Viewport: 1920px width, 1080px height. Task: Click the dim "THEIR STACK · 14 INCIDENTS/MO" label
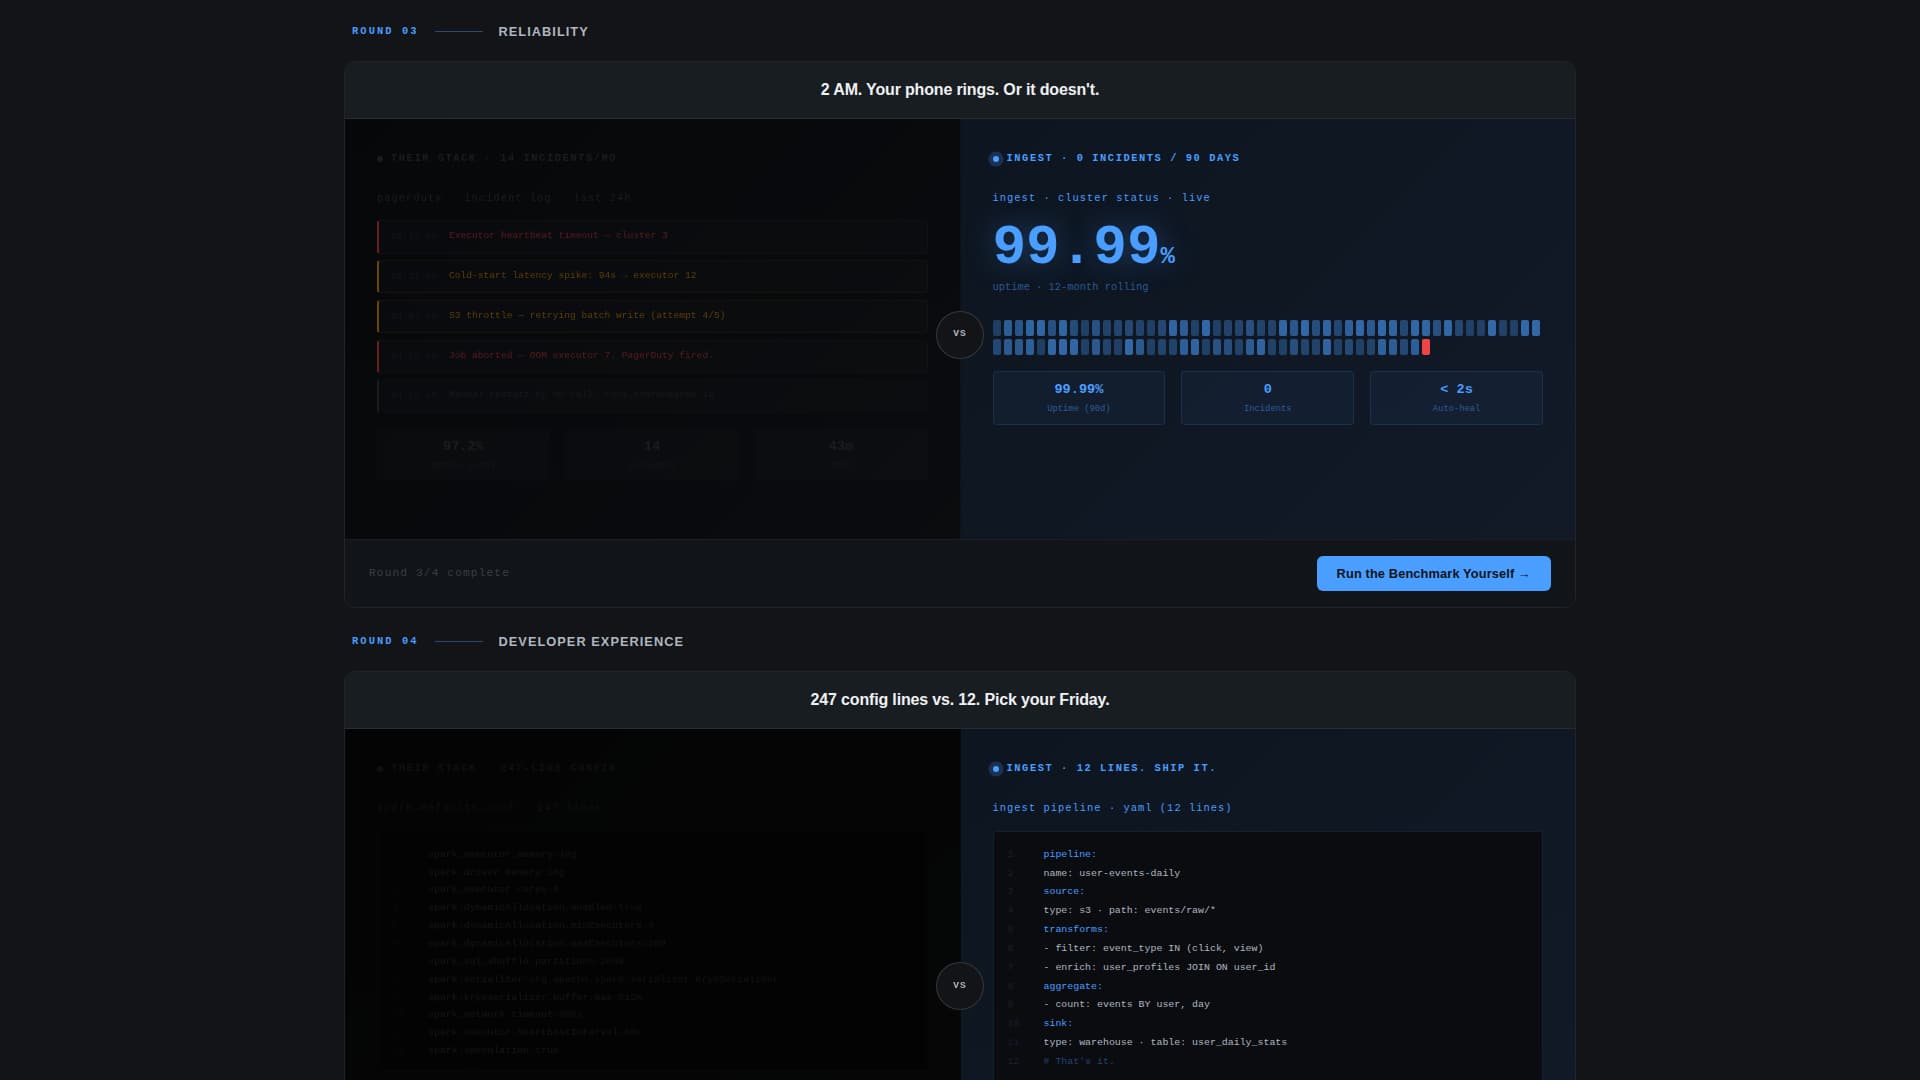503,158
